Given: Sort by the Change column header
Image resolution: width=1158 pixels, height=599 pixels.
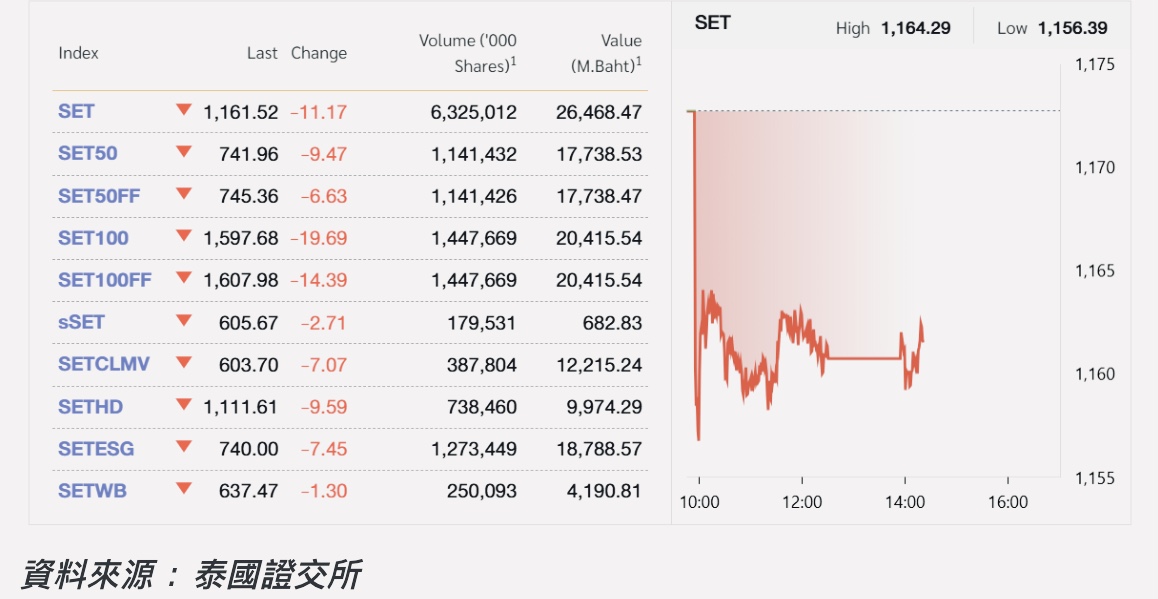Looking at the screenshot, I should [x=319, y=53].
